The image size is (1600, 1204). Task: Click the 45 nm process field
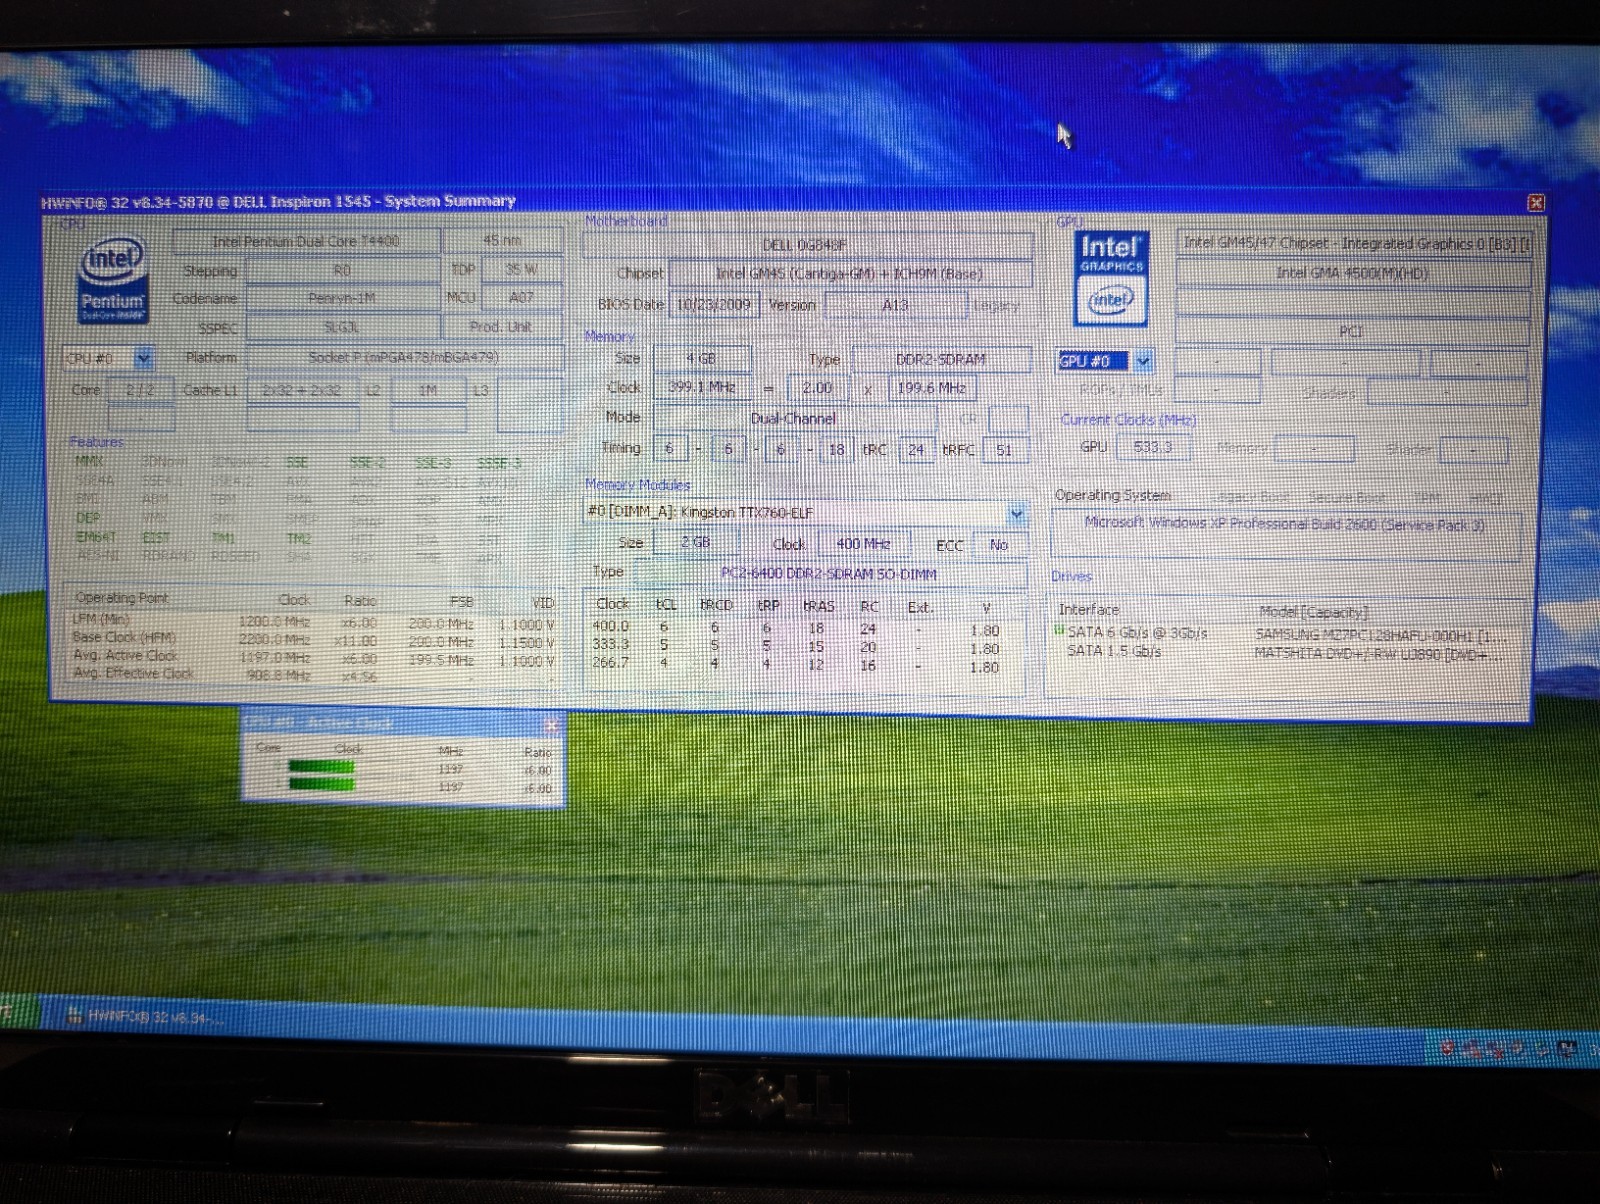pyautogui.click(x=502, y=240)
